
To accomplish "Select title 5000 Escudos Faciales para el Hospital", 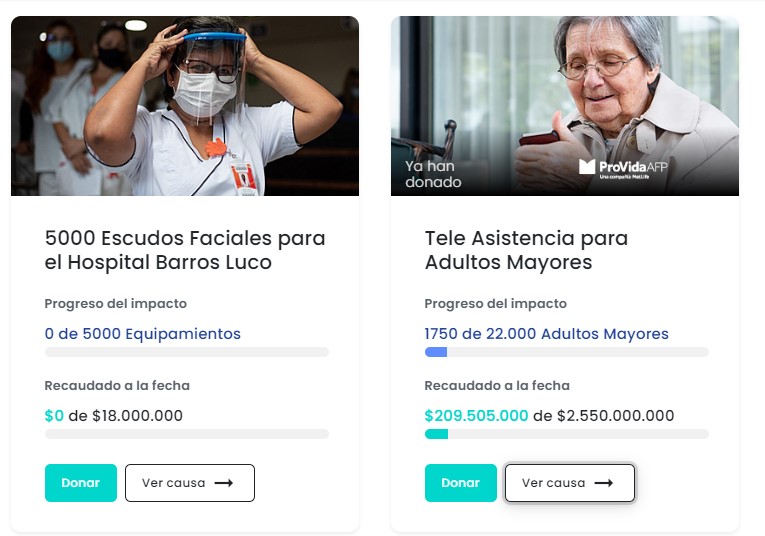I will (x=185, y=250).
